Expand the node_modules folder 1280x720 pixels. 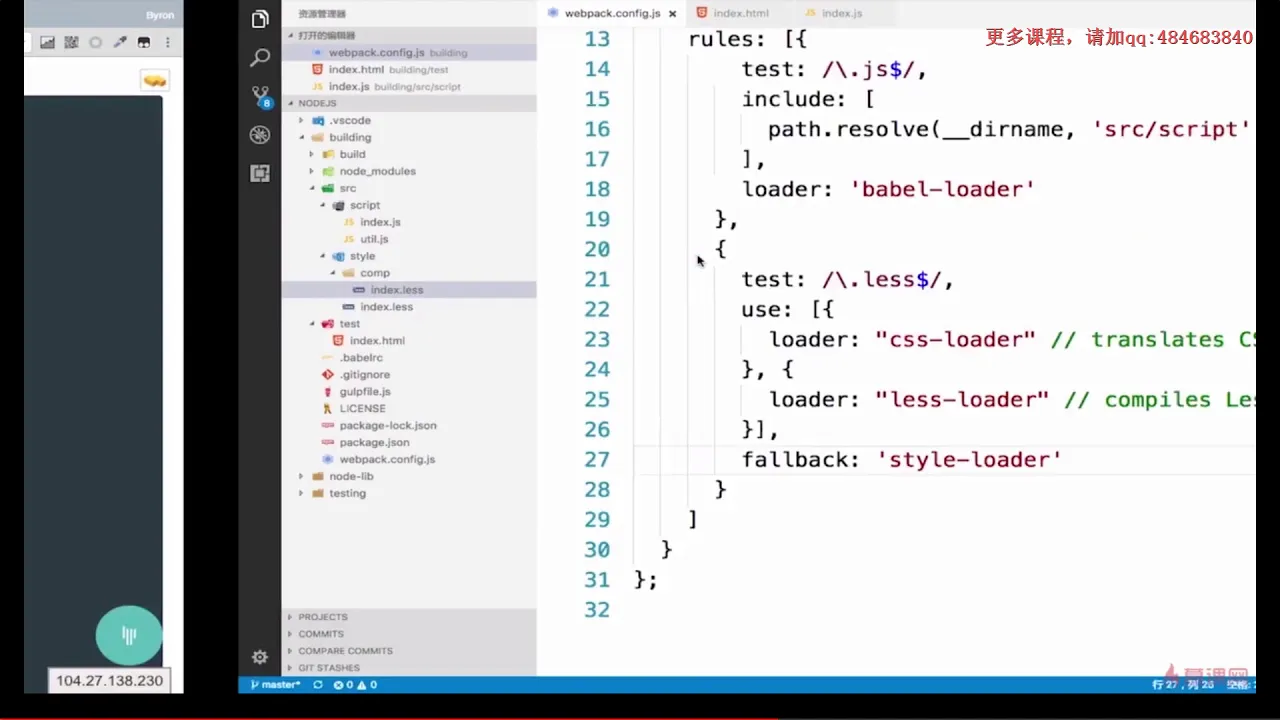409,171
